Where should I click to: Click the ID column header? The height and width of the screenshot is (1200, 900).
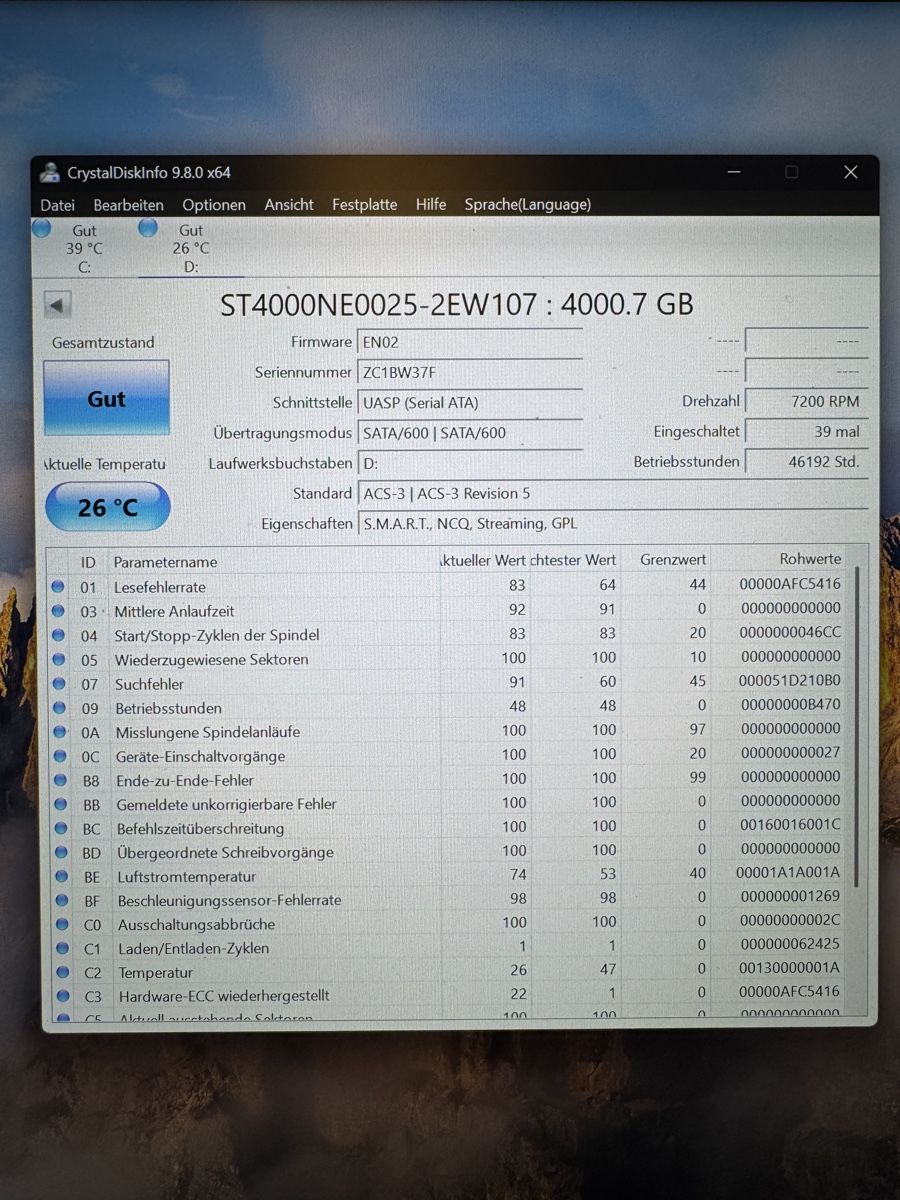pyautogui.click(x=88, y=562)
